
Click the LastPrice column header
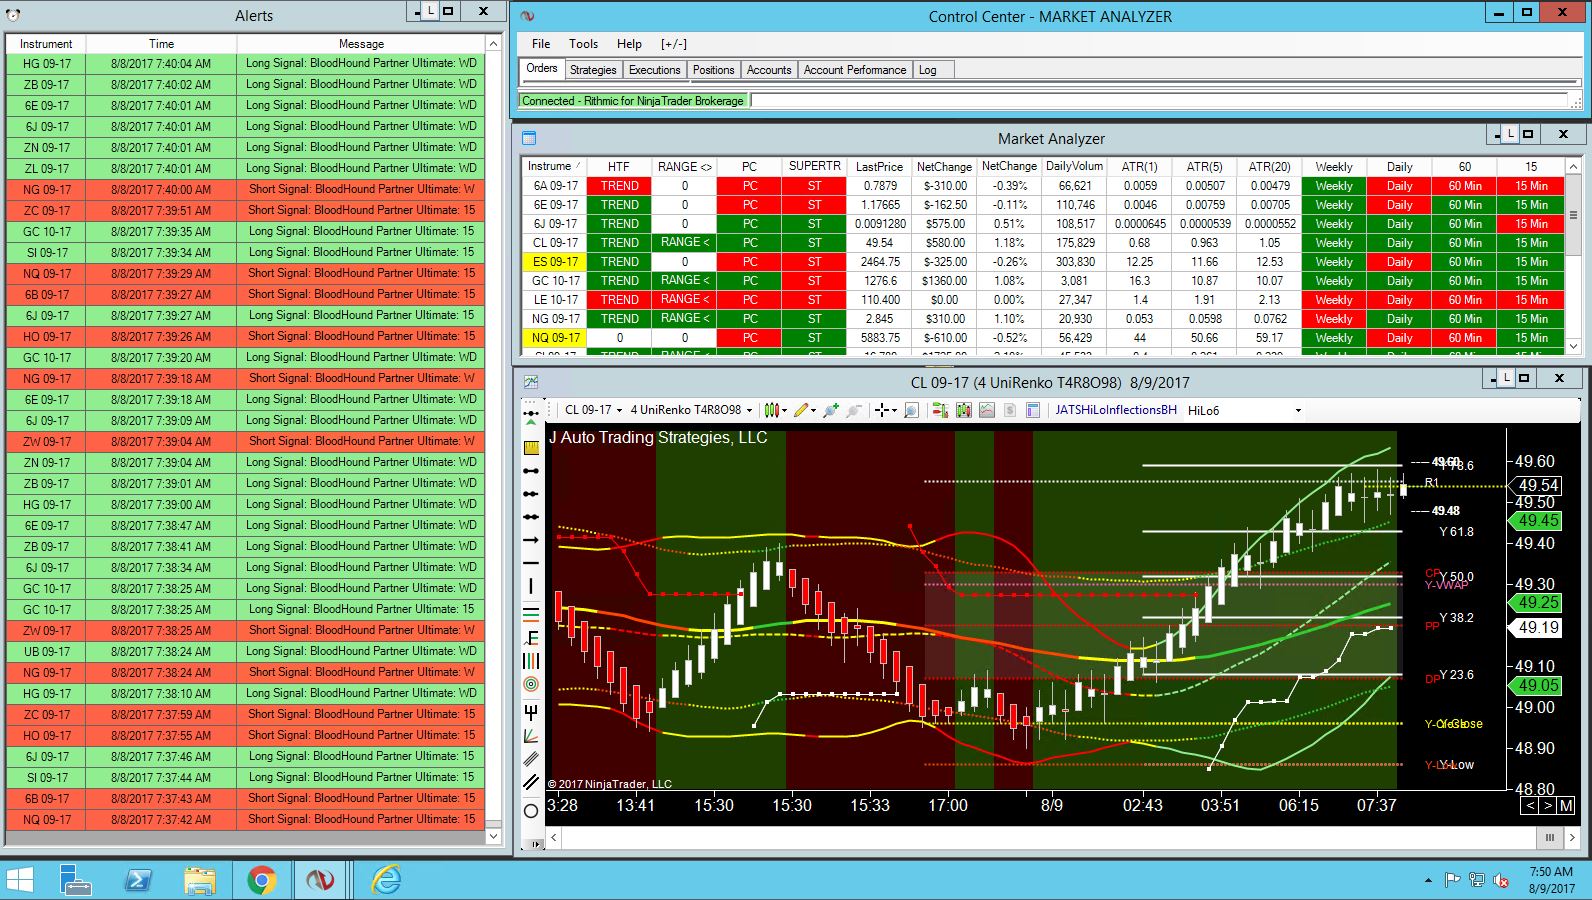pyautogui.click(x=879, y=167)
